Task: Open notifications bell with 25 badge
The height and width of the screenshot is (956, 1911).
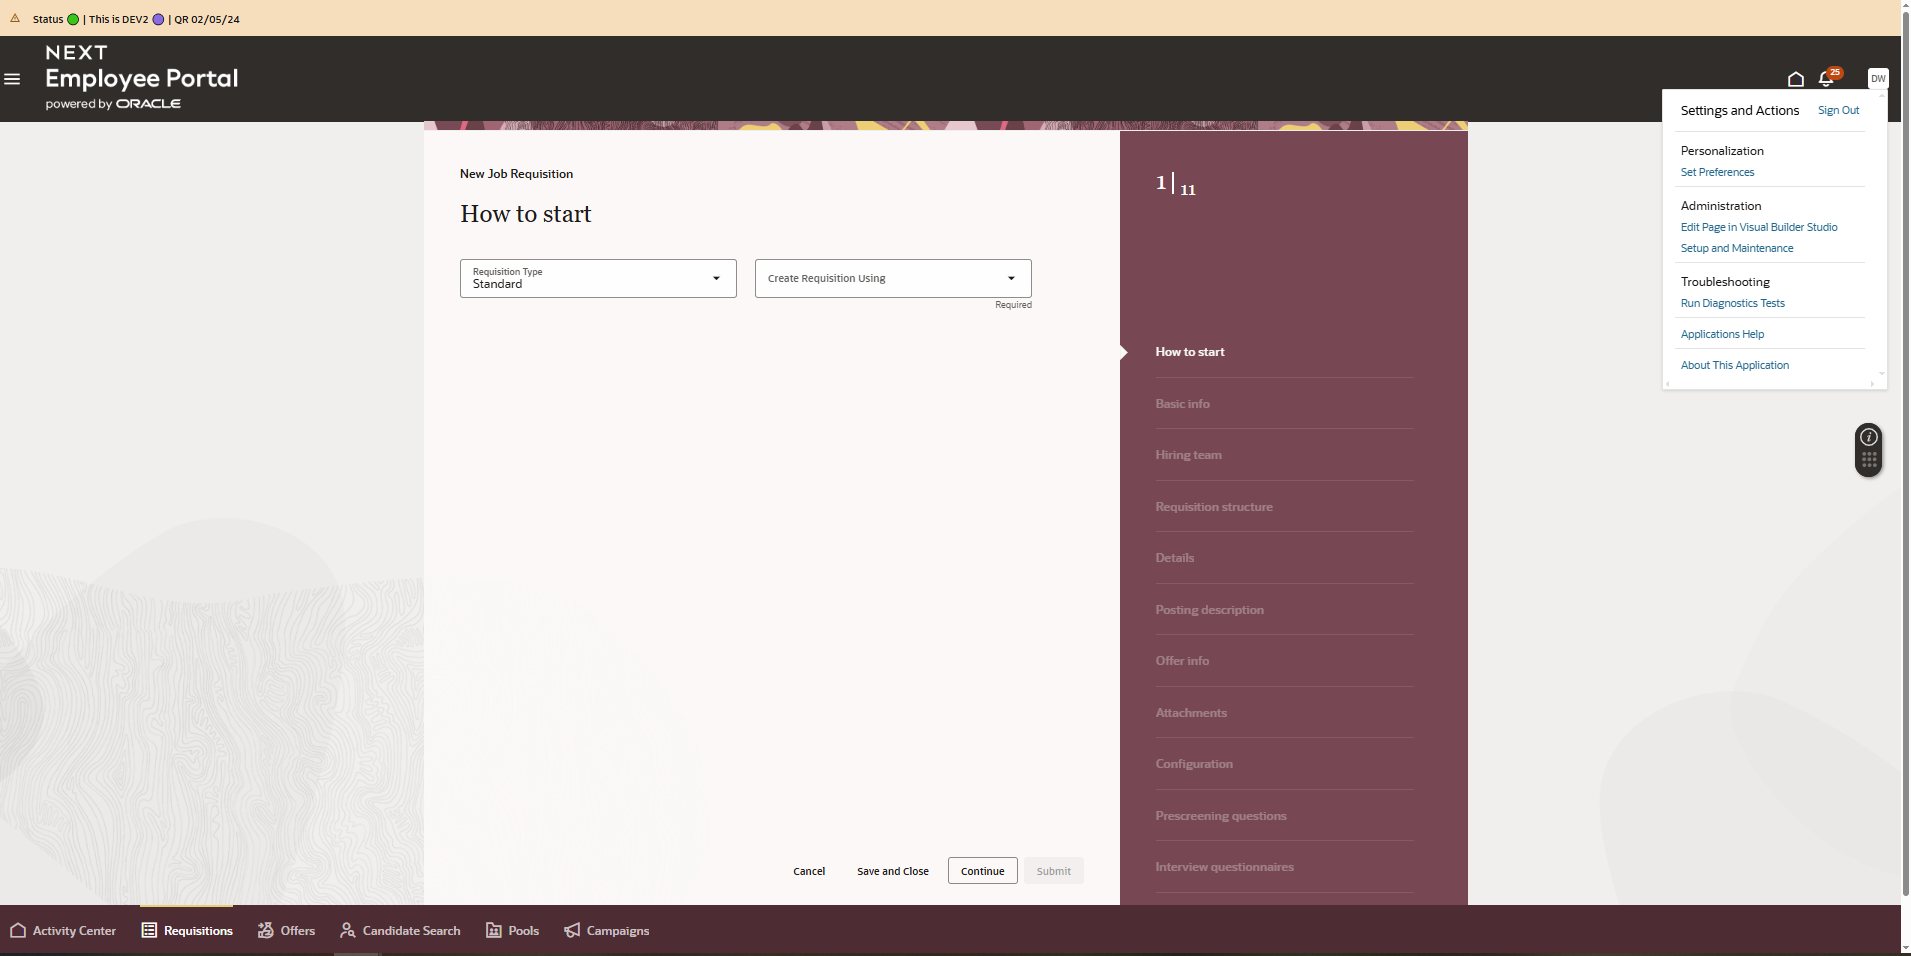Action: pyautogui.click(x=1828, y=78)
